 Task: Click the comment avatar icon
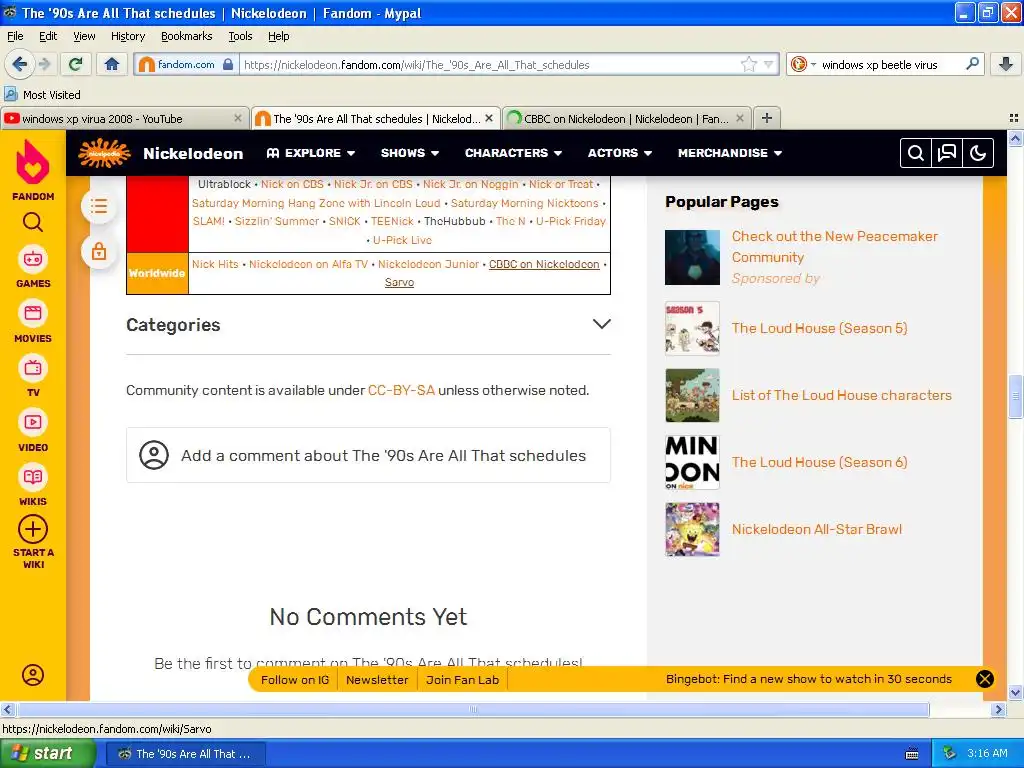pyautogui.click(x=154, y=455)
